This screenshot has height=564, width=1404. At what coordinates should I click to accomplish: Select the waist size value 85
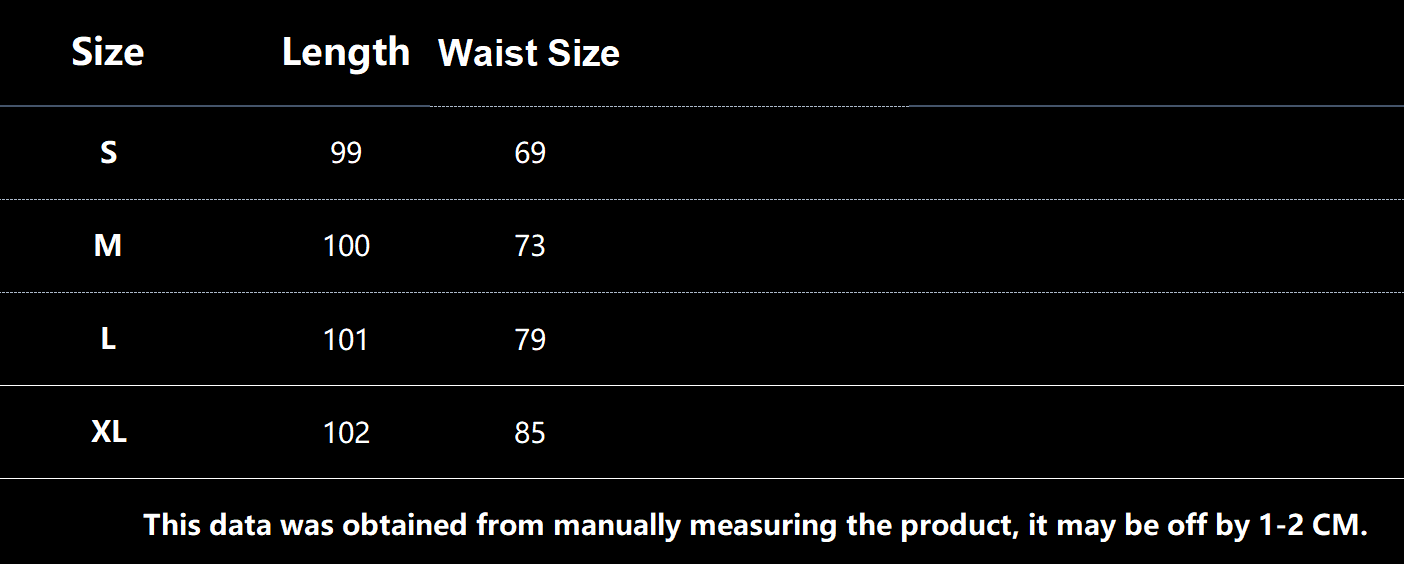[x=530, y=433]
